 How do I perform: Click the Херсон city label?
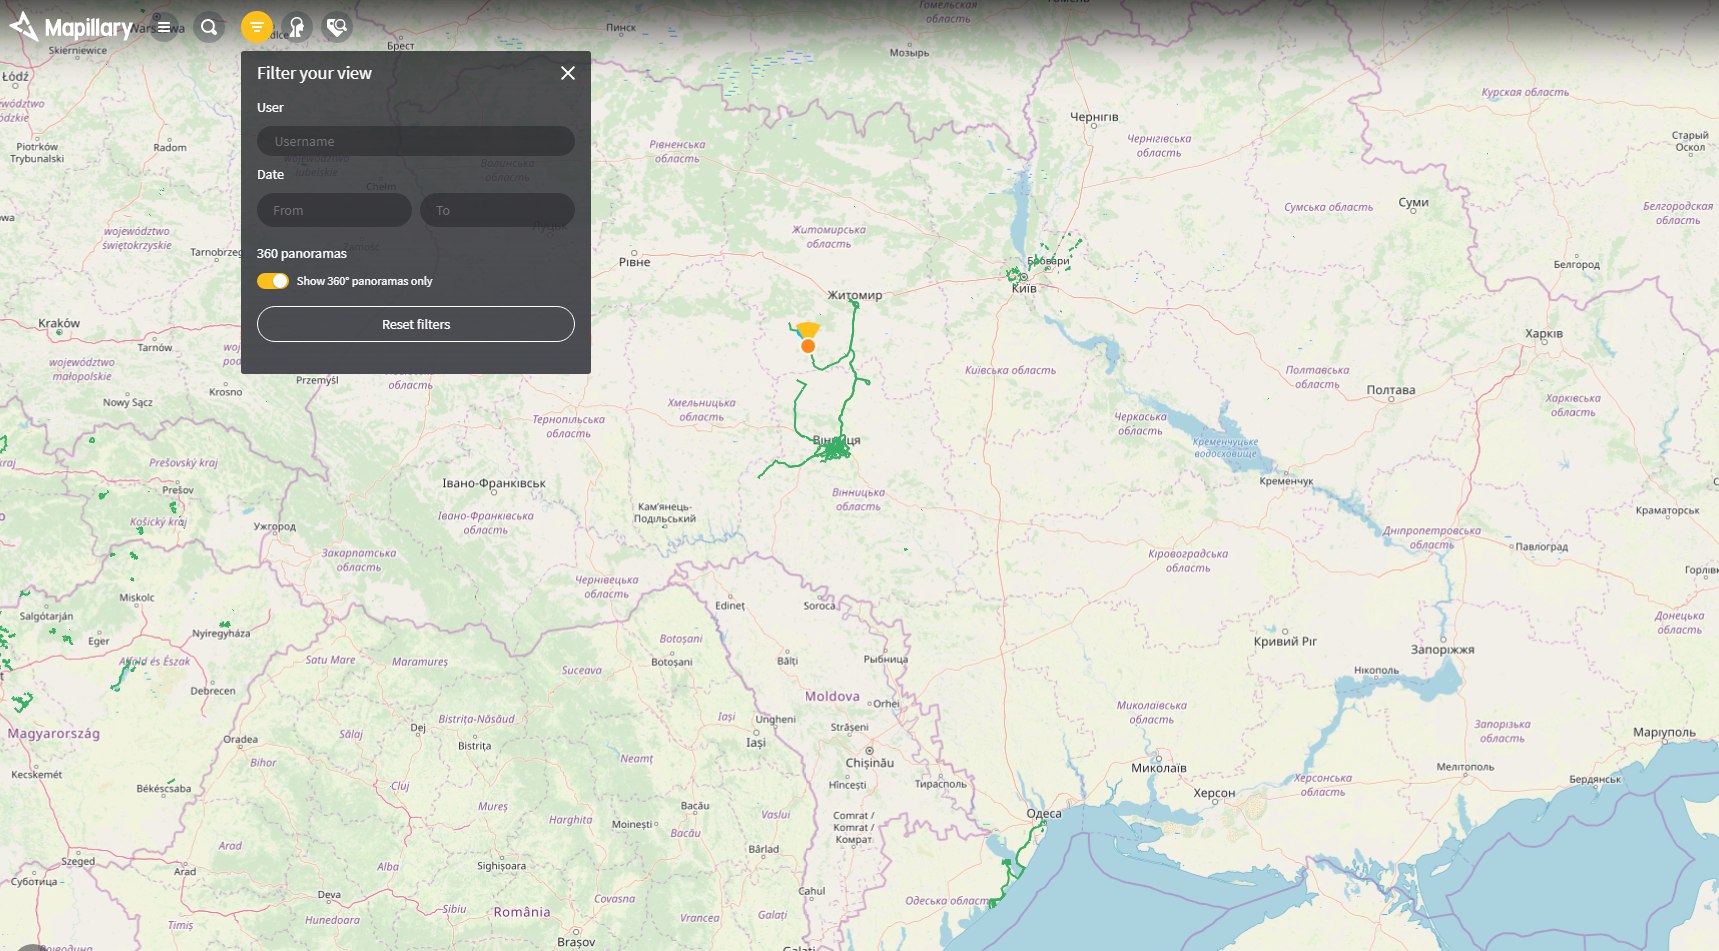(x=1214, y=793)
